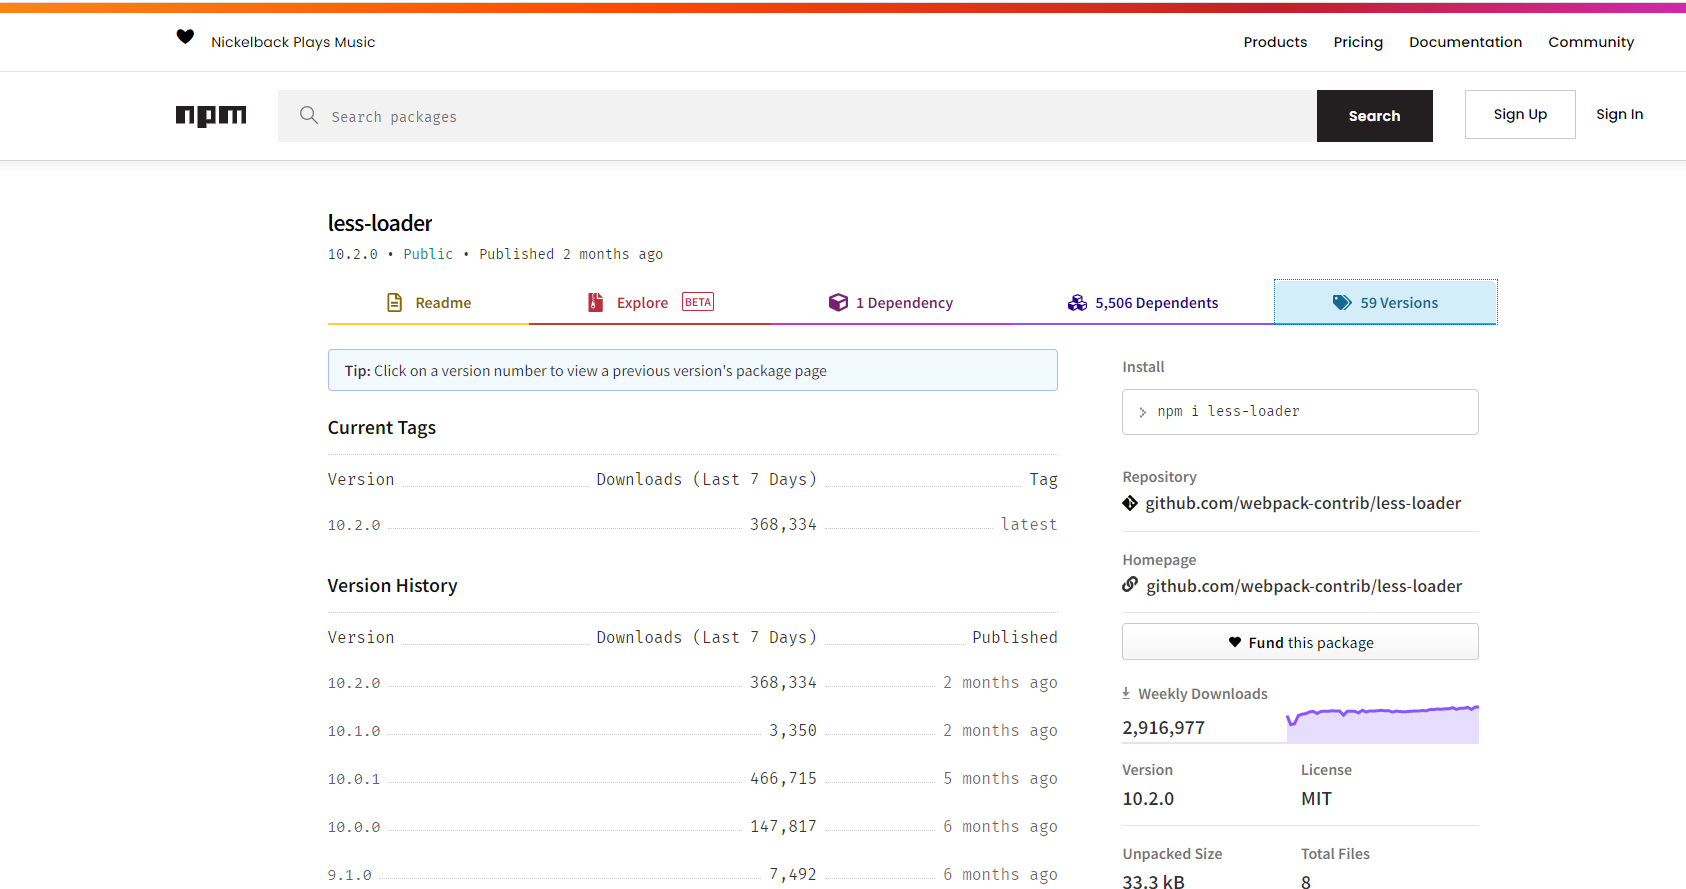Image resolution: width=1686 pixels, height=889 pixels.
Task: Click the install command prompt chevron
Action: tap(1143, 412)
